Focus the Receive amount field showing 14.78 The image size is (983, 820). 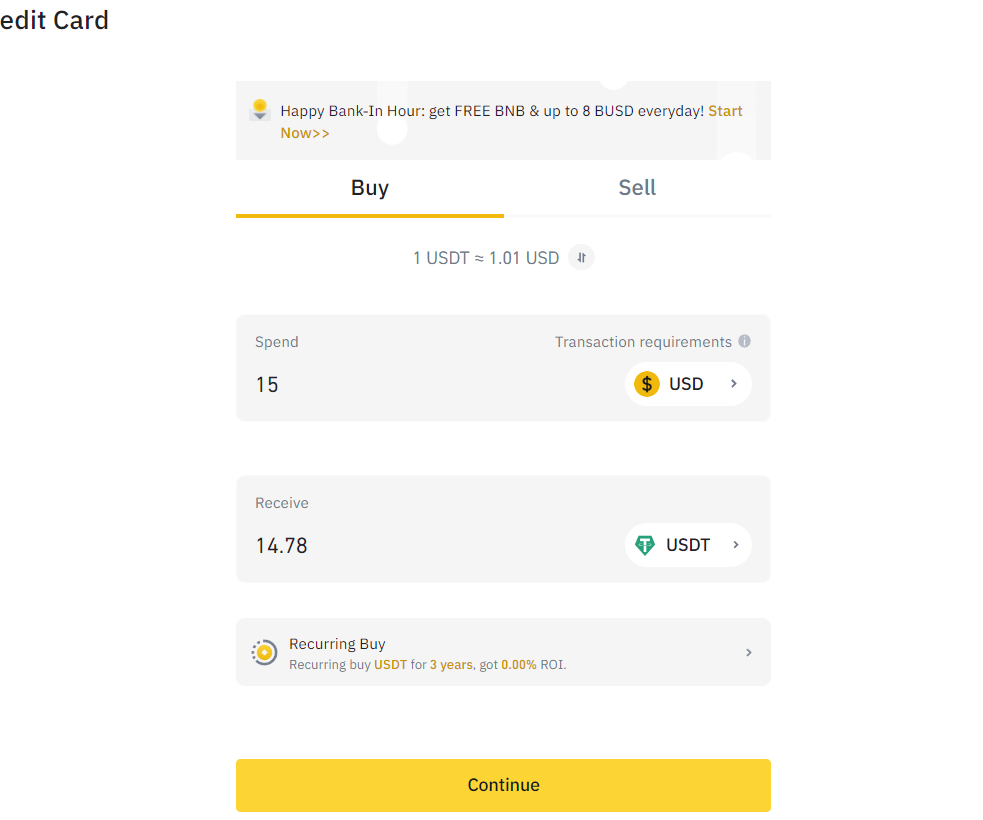tap(420, 546)
